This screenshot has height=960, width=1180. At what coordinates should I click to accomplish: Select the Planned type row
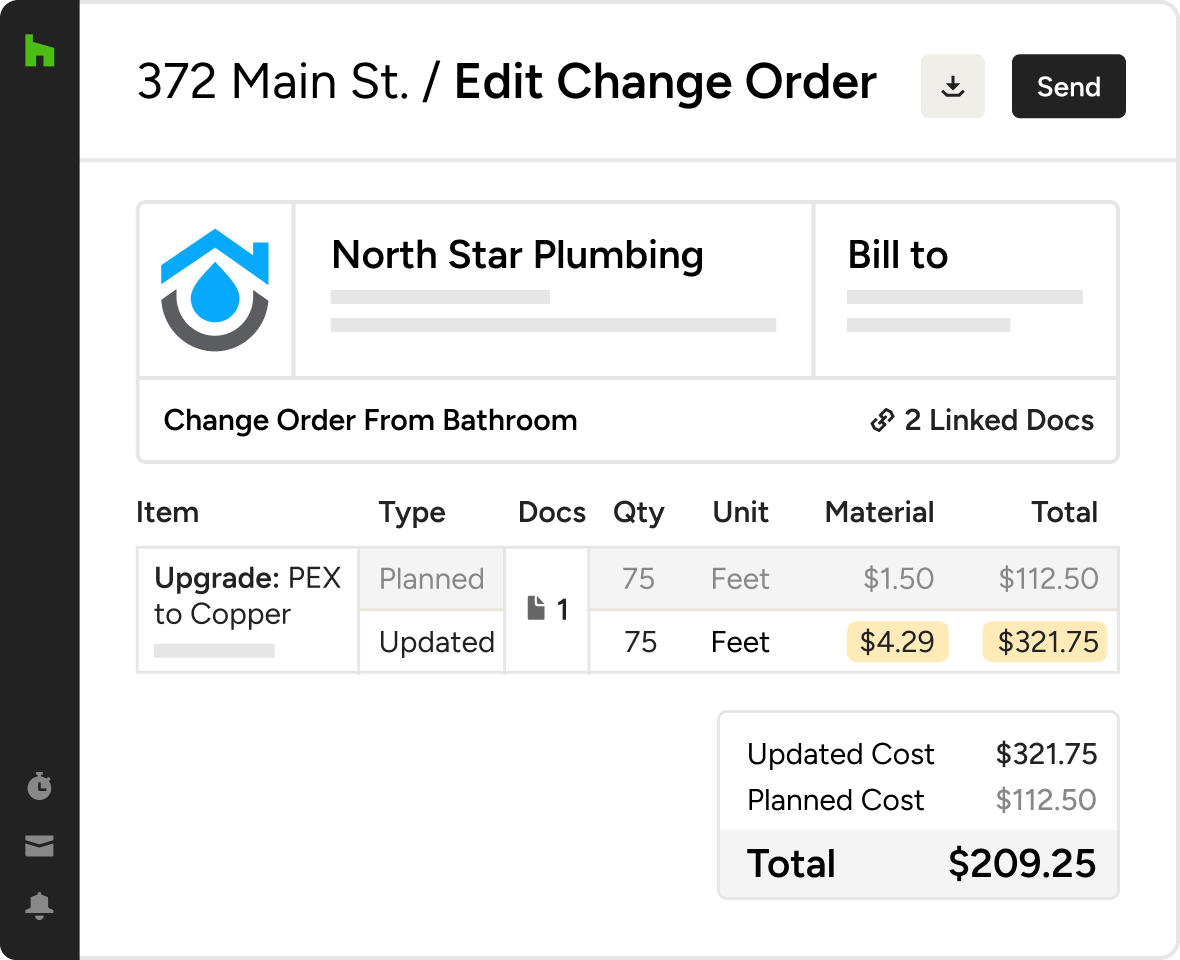click(431, 579)
